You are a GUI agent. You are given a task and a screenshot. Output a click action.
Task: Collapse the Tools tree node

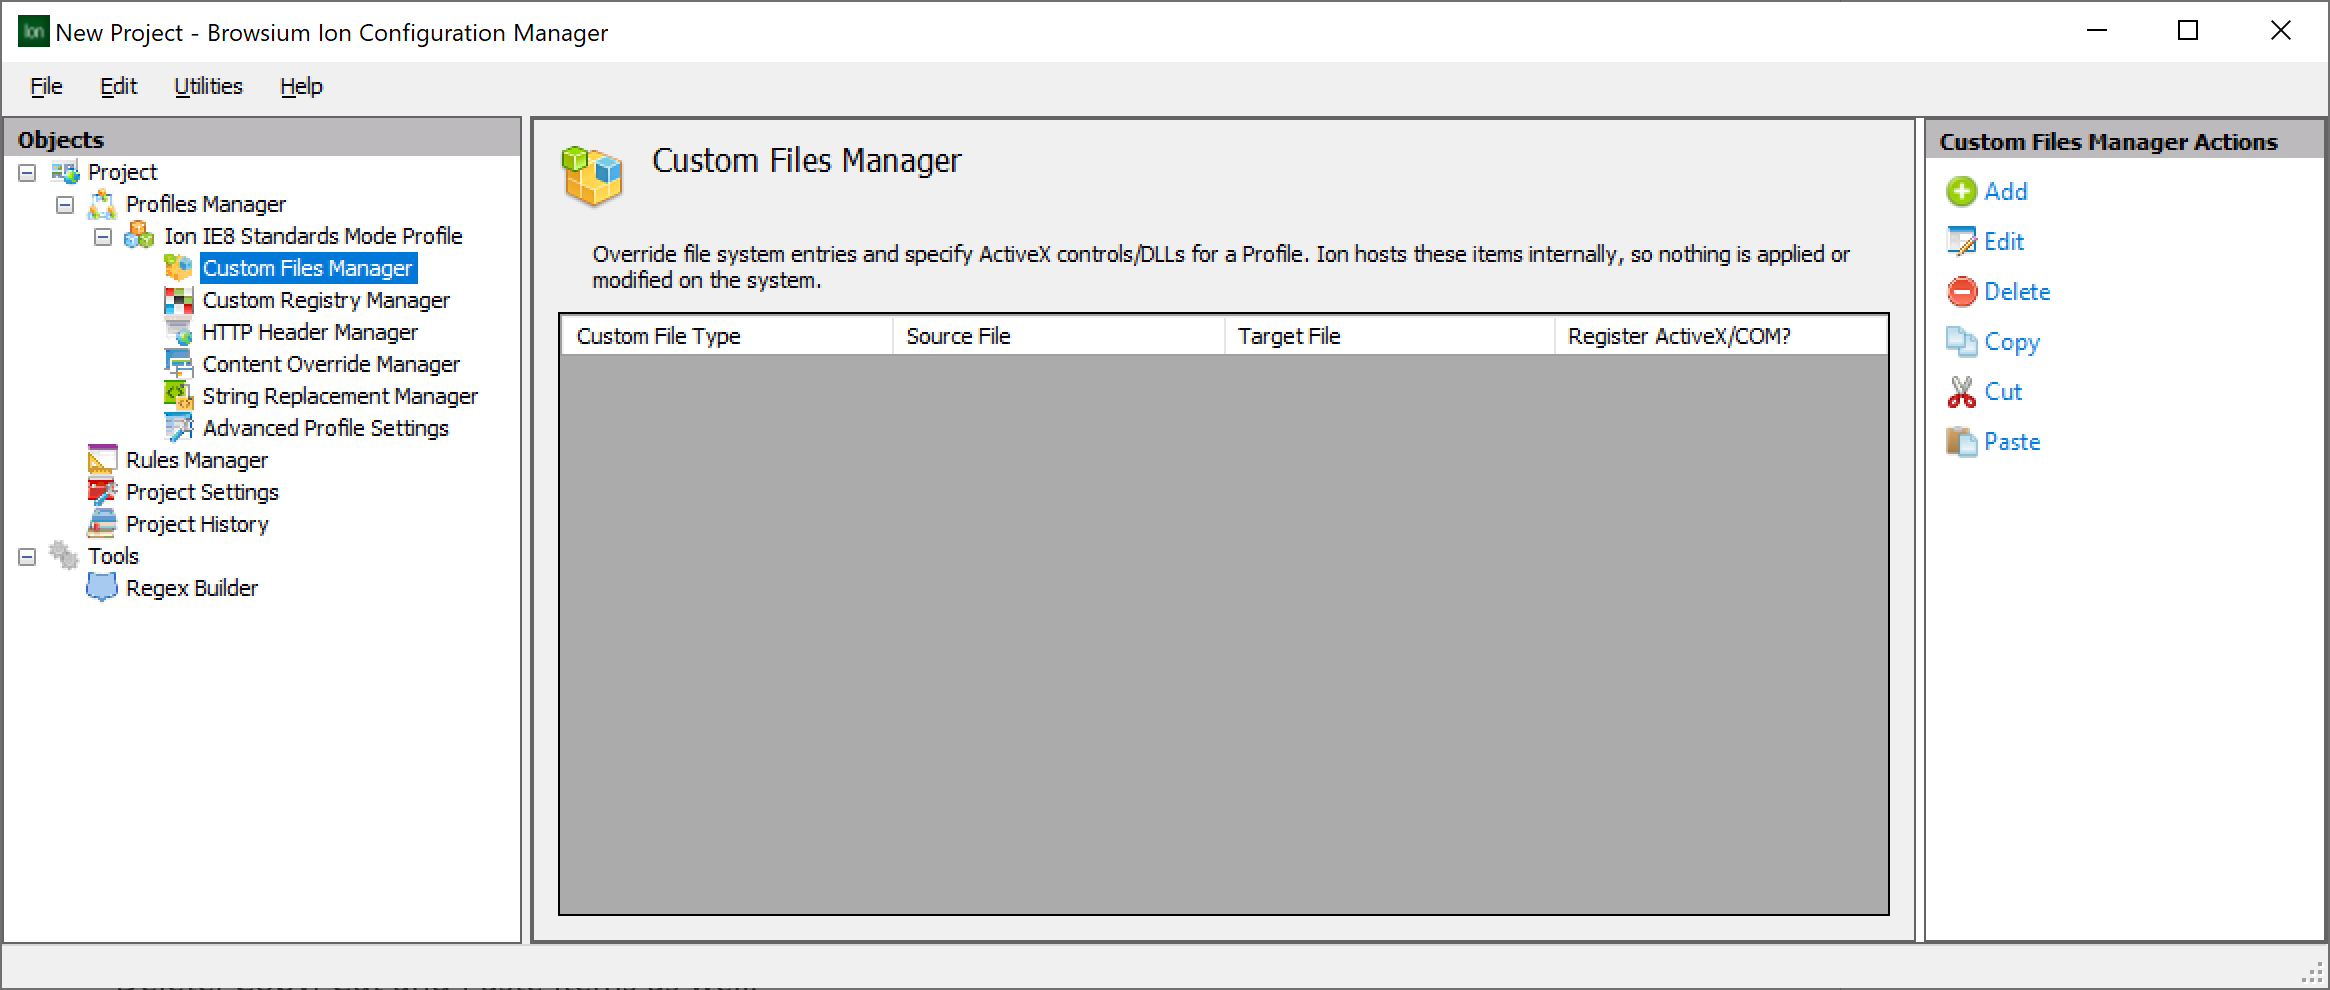pyautogui.click(x=25, y=556)
